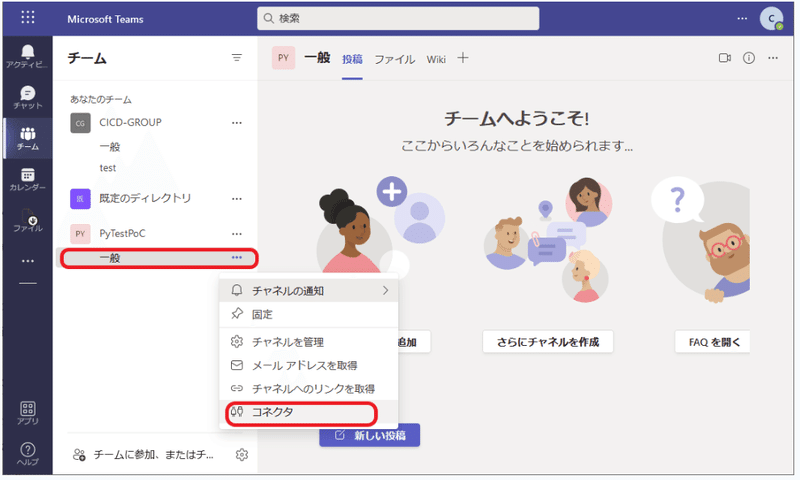
Task: Switch to the ファイル tab
Action: click(394, 59)
